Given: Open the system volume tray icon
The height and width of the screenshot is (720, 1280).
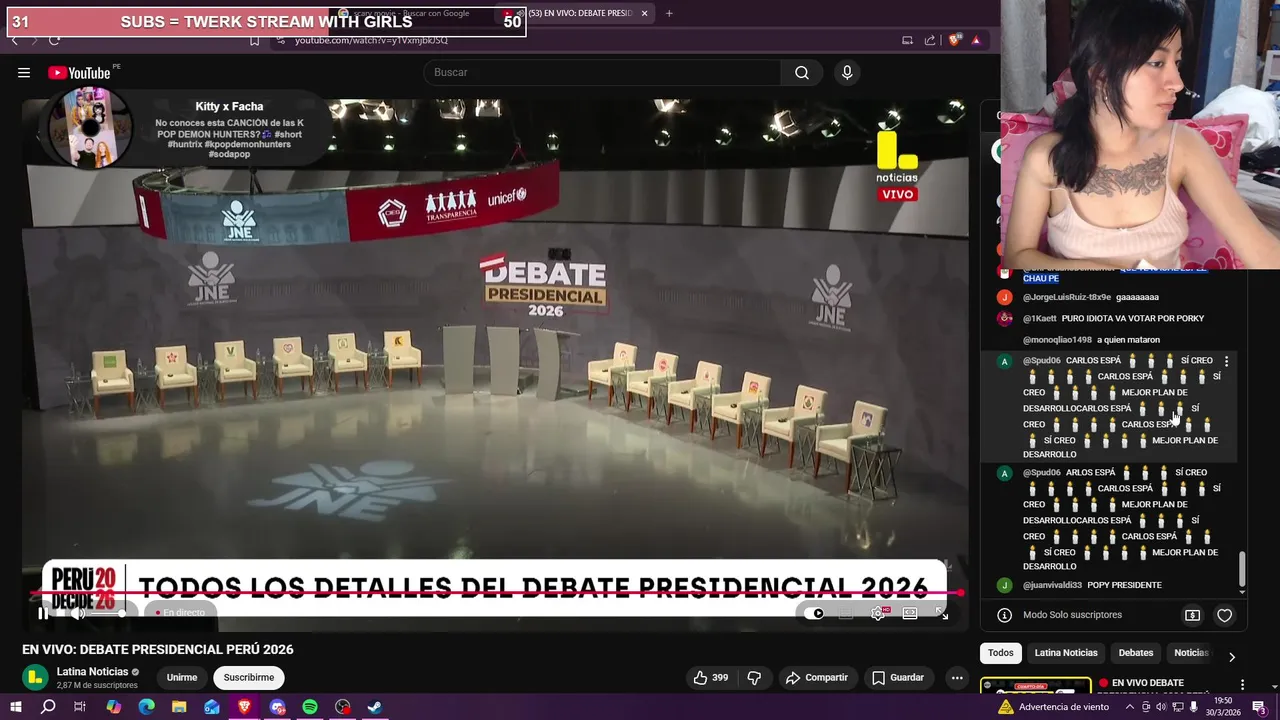Looking at the screenshot, I should [1162, 707].
